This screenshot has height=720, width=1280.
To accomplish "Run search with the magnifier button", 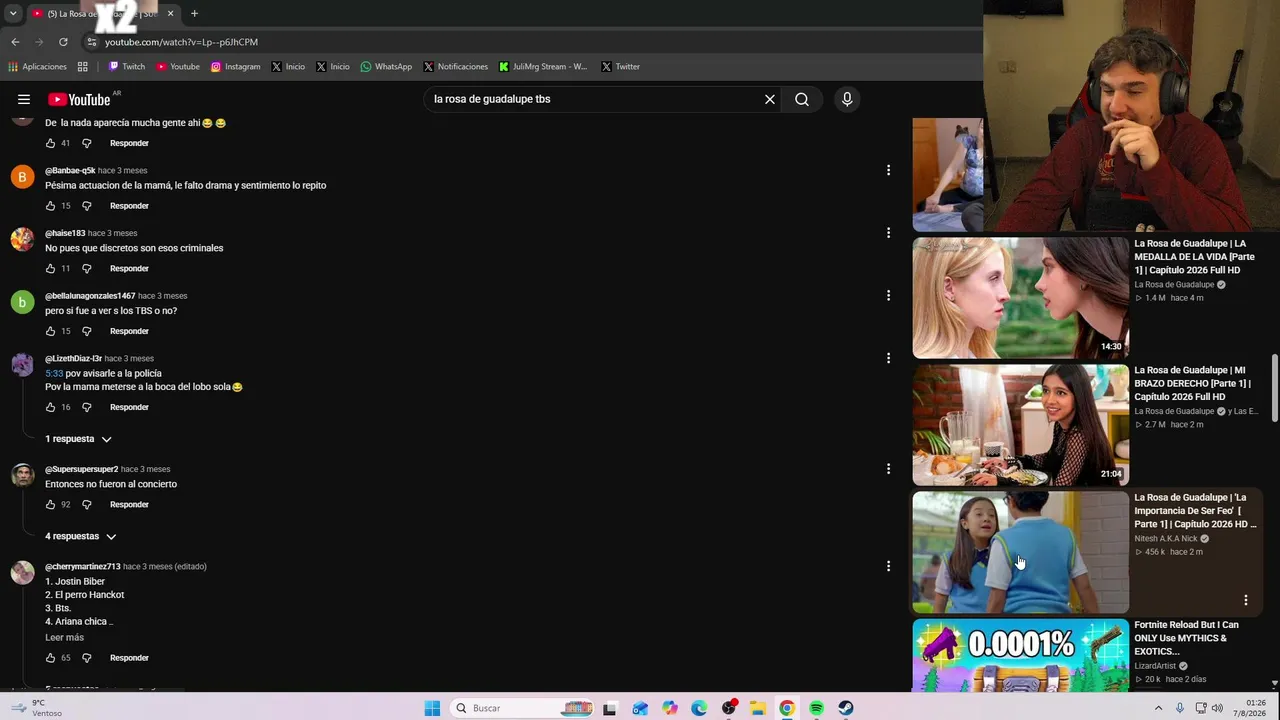I will click(x=802, y=99).
